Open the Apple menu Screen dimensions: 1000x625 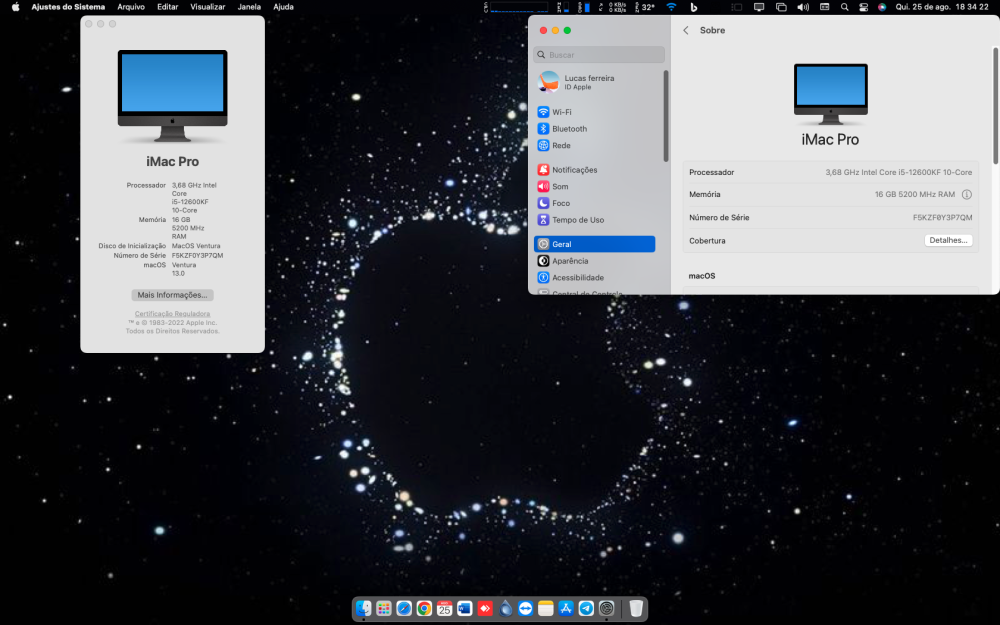[15, 7]
